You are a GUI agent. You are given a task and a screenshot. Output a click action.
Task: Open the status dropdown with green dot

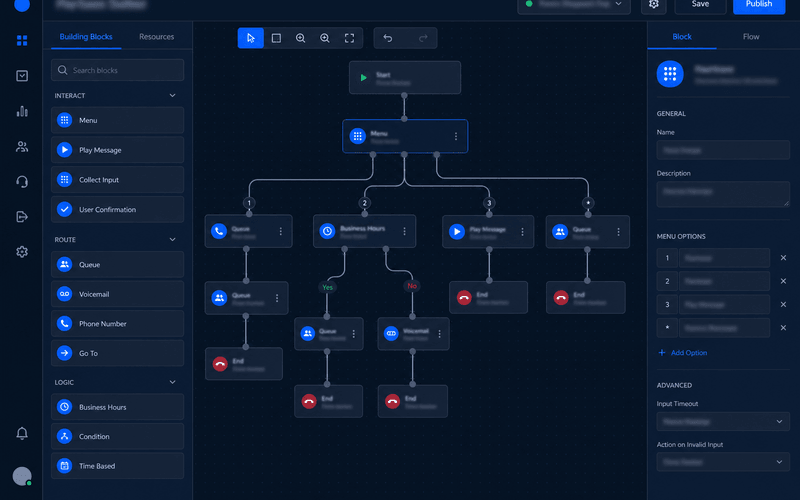pos(573,4)
